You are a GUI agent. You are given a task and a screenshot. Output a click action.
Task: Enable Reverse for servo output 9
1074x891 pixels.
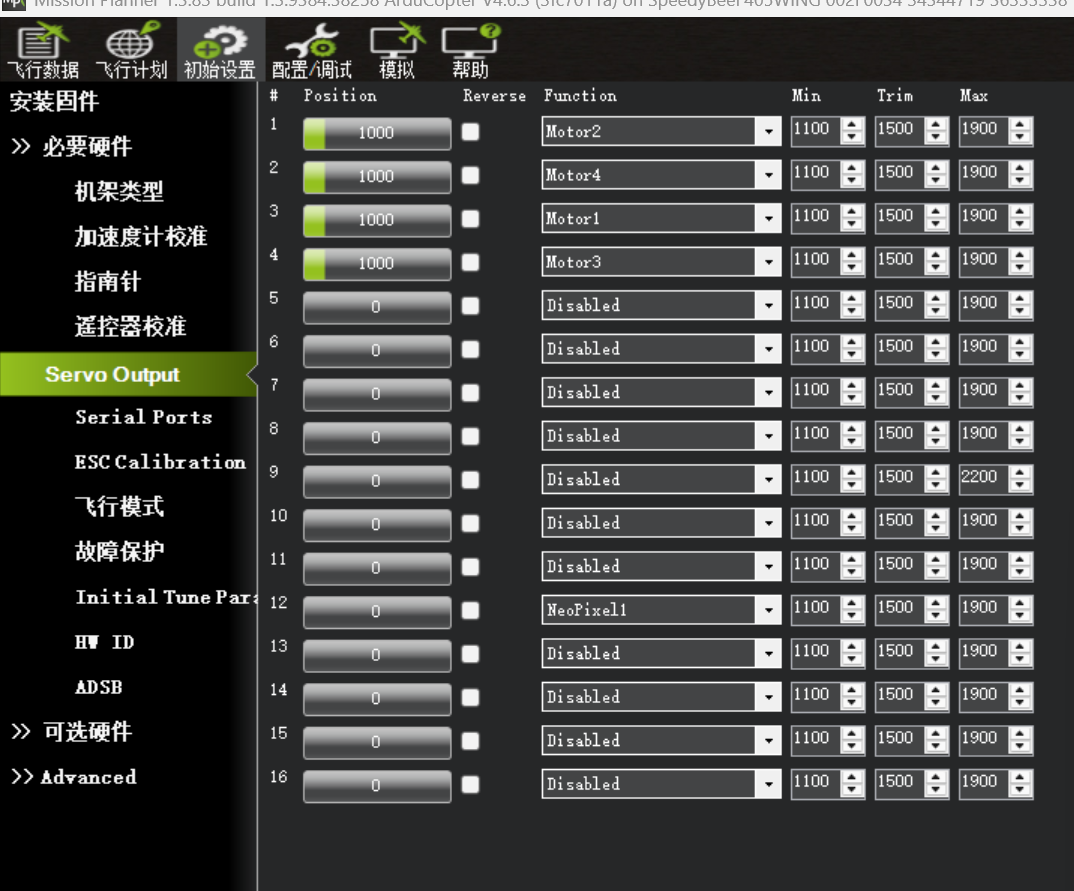click(471, 480)
